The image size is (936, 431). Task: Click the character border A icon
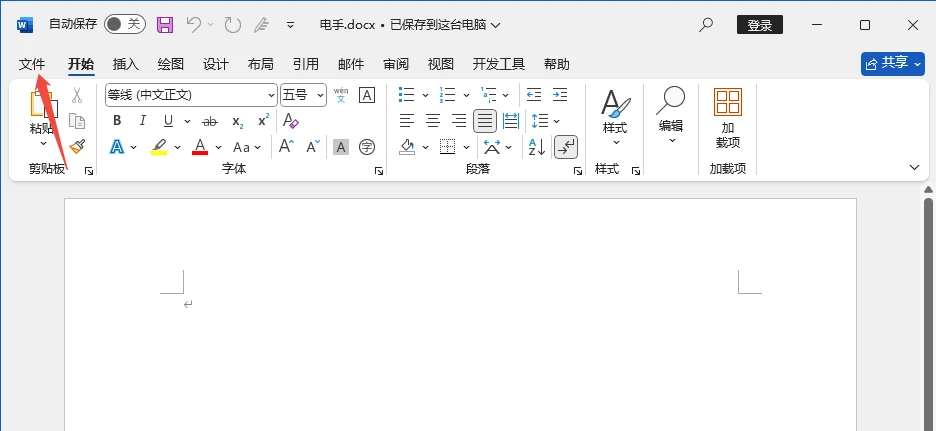367,95
